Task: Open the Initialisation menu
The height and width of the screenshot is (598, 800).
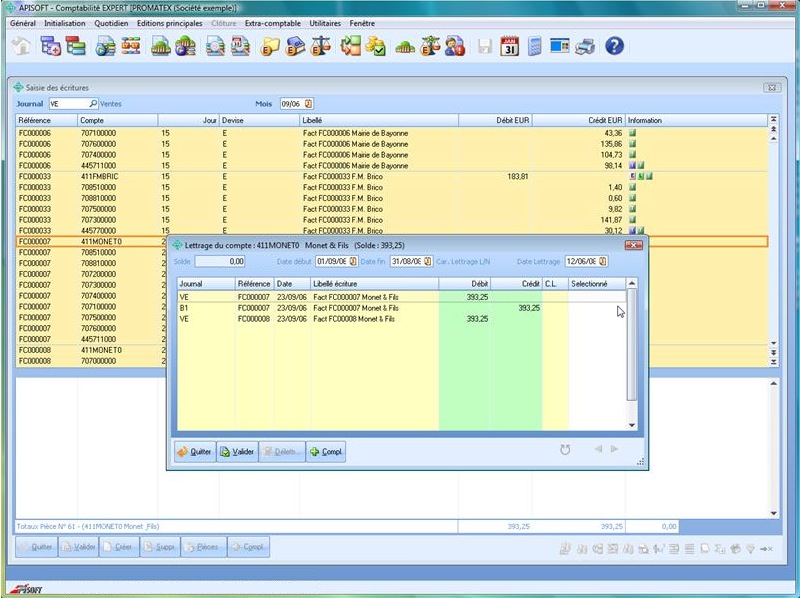Action: click(x=65, y=23)
